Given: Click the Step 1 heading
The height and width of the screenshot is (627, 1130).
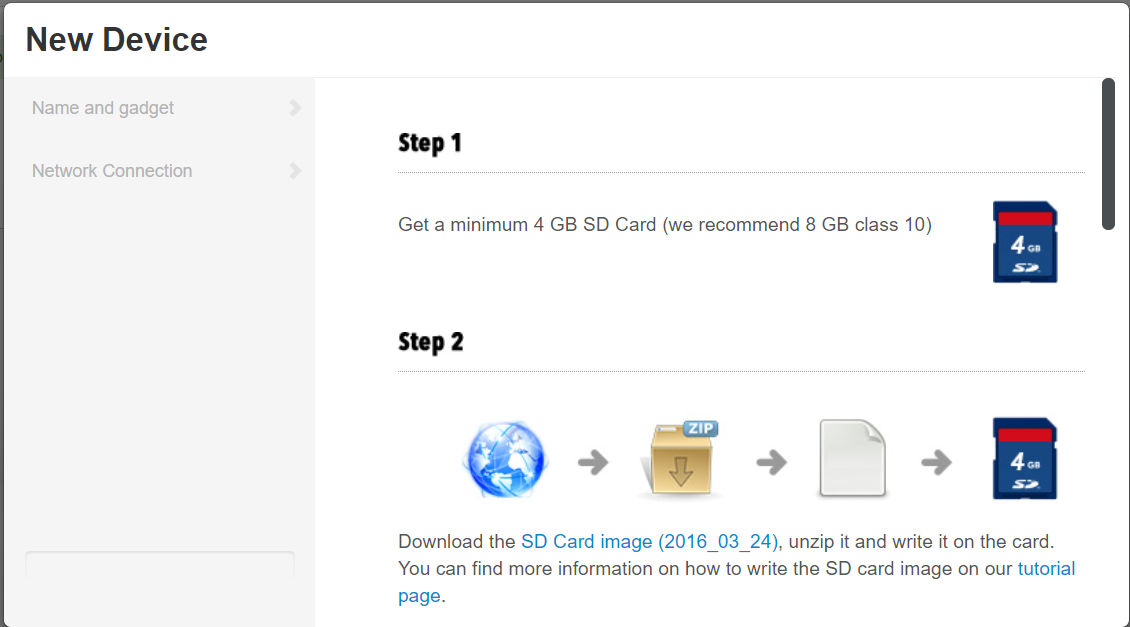Looking at the screenshot, I should coord(430,143).
